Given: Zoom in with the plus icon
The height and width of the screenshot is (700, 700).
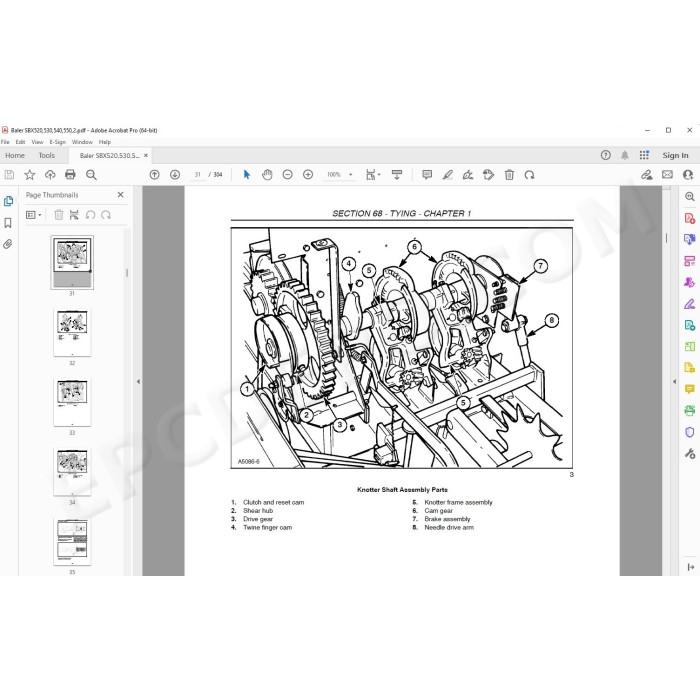Looking at the screenshot, I should [x=308, y=175].
